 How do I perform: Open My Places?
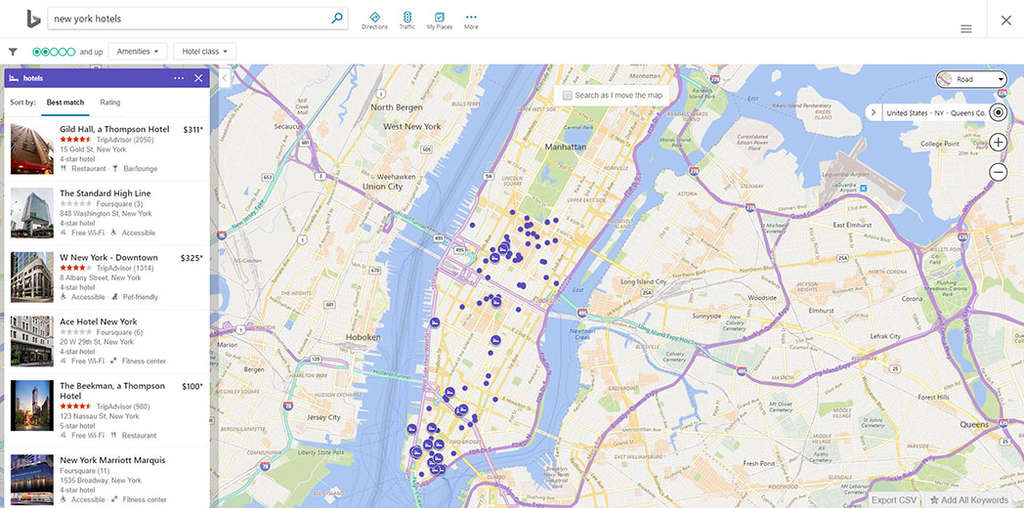pos(439,20)
